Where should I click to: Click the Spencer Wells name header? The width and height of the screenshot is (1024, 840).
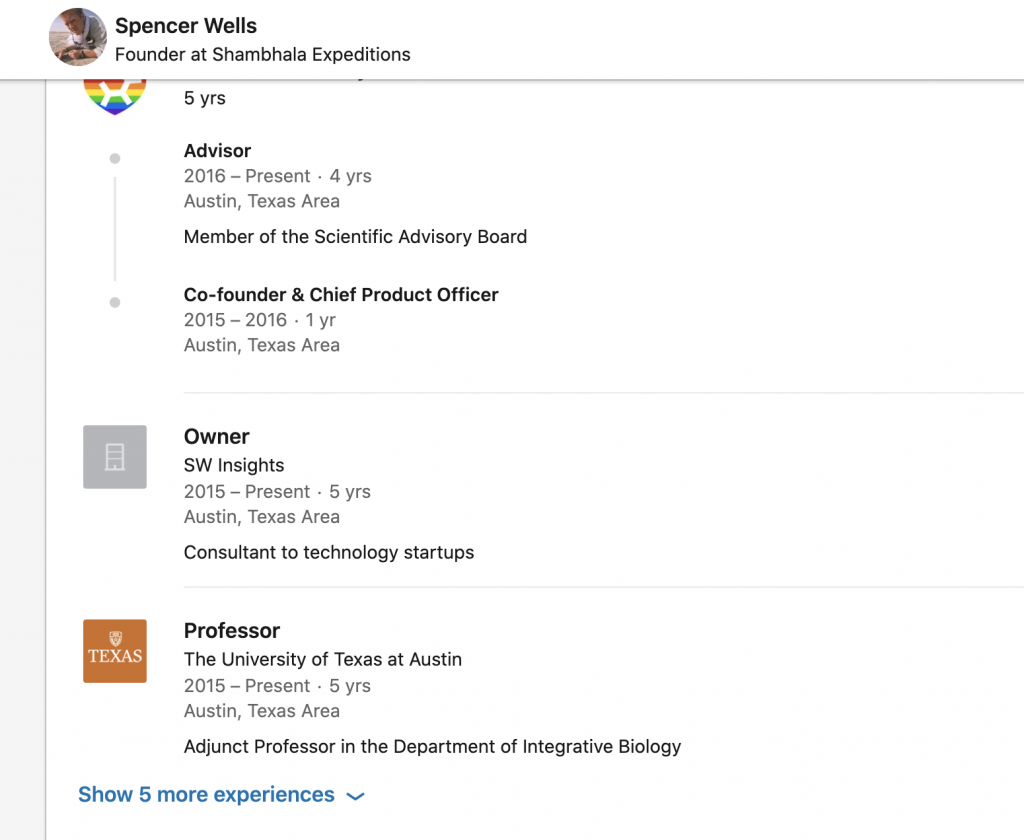pos(186,26)
